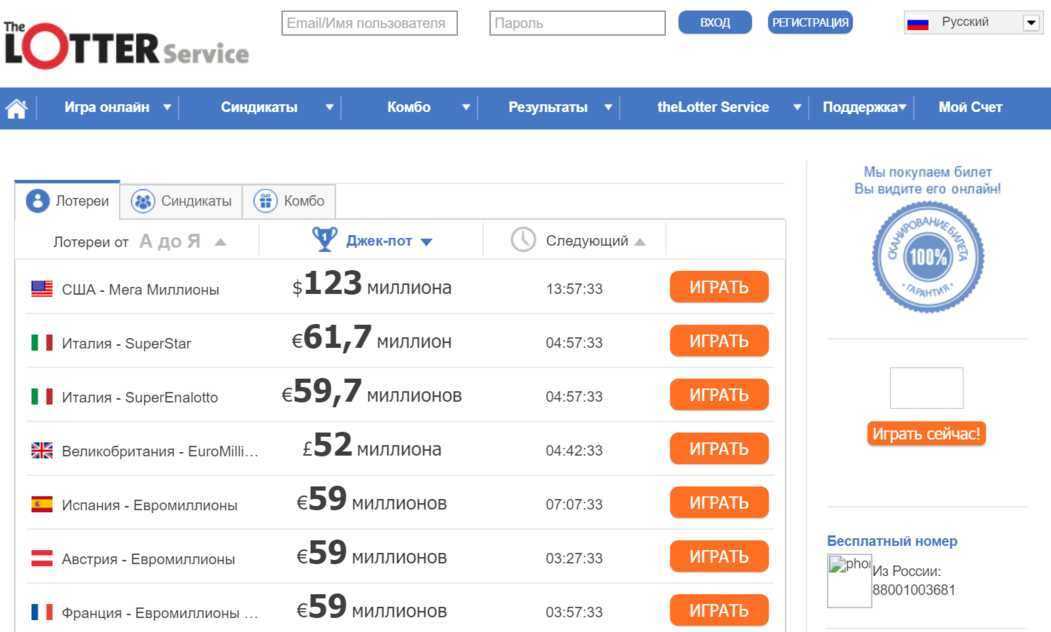Click the TheLotter Service logo

tap(126, 45)
